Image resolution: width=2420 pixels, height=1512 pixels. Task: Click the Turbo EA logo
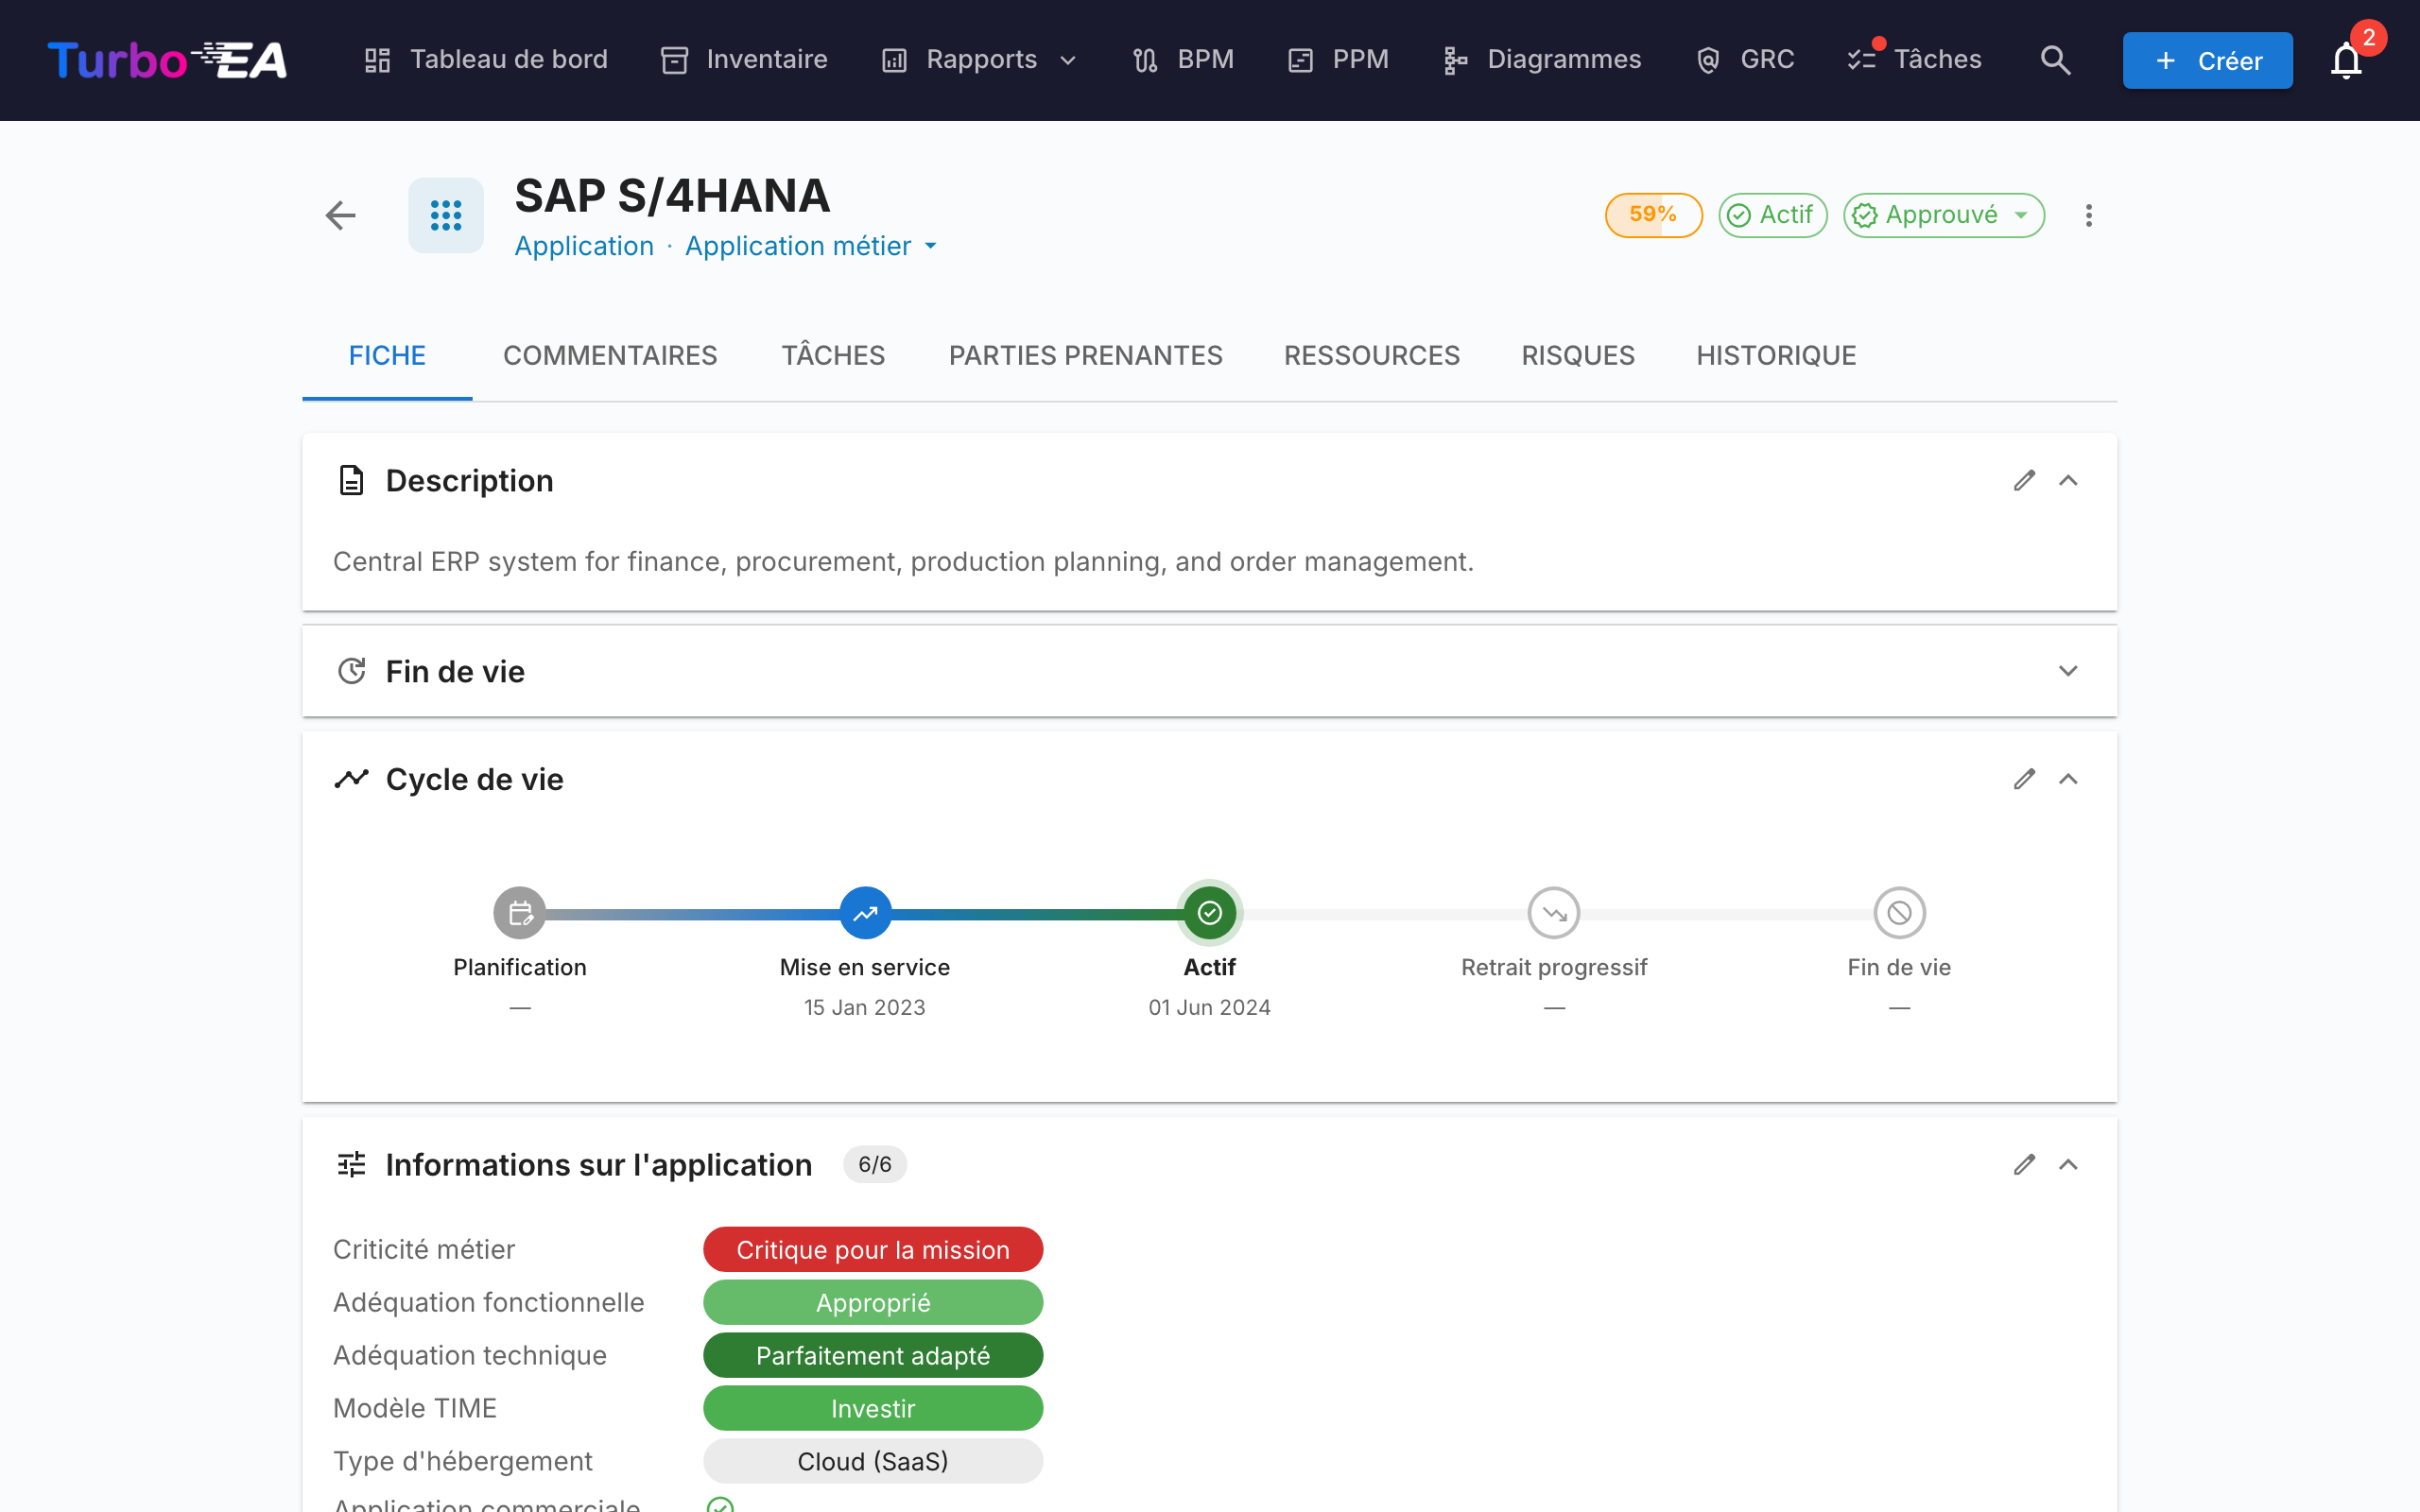point(167,60)
